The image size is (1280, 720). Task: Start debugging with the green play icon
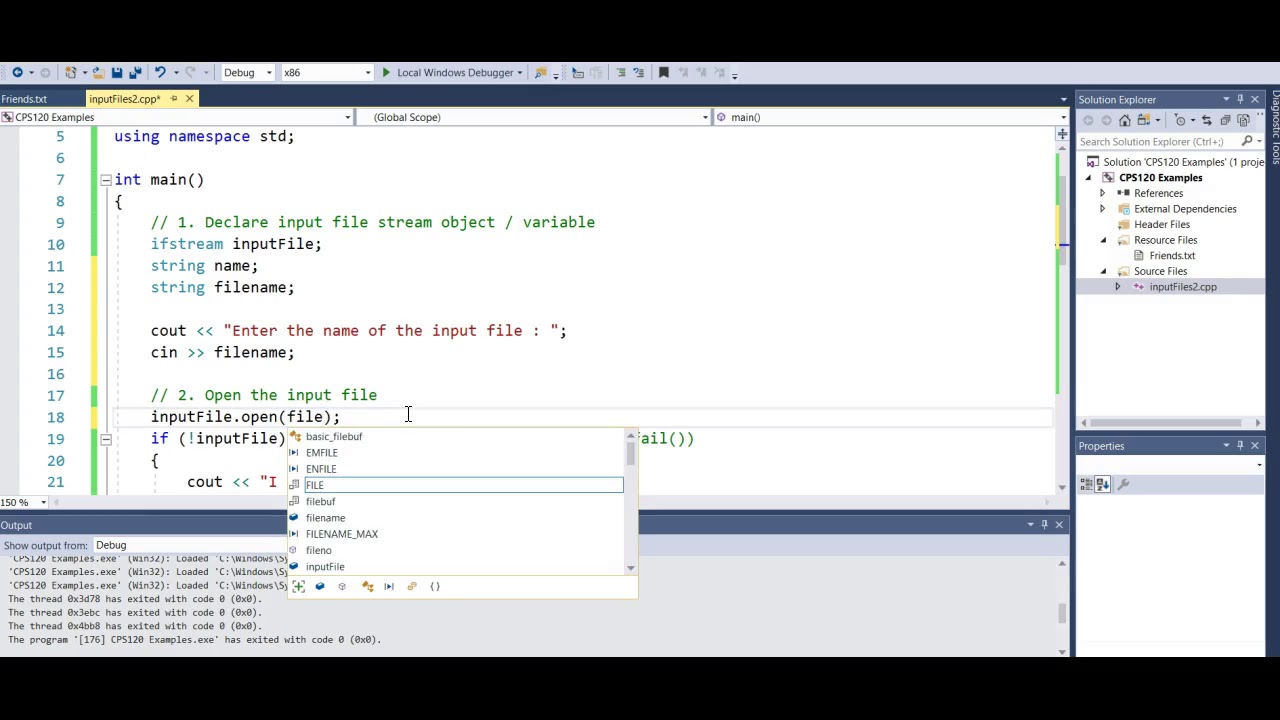(x=386, y=72)
